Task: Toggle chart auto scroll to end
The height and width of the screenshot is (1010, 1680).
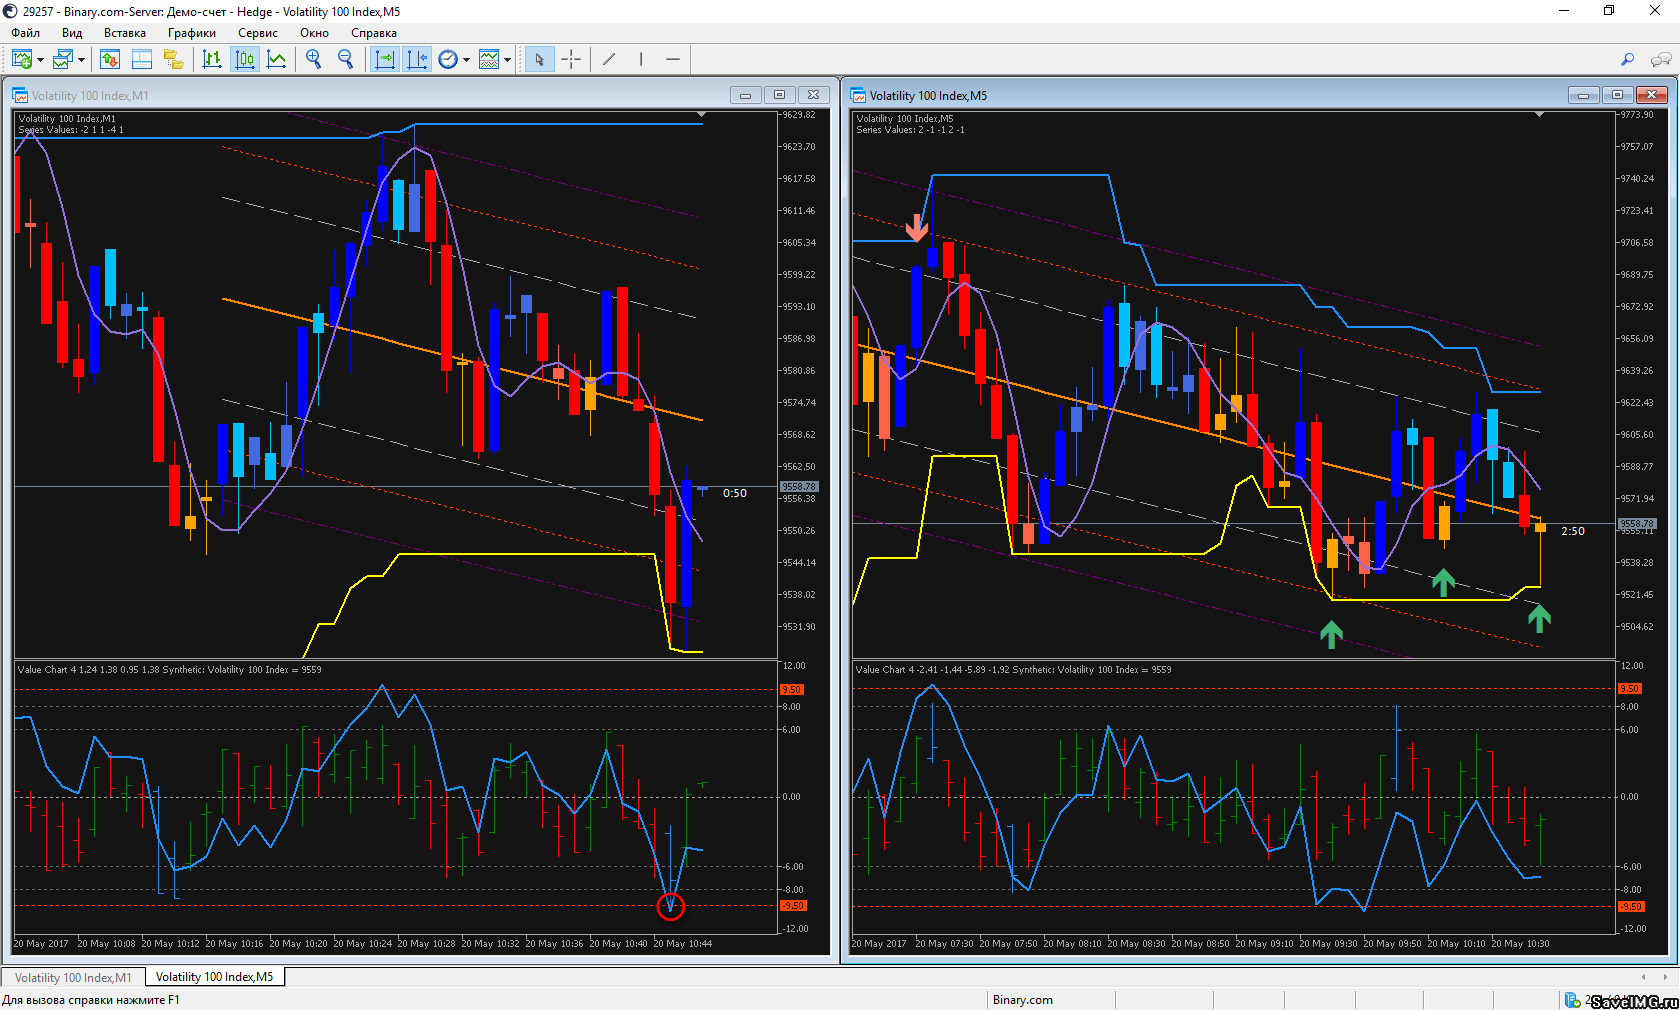Action: point(384,60)
